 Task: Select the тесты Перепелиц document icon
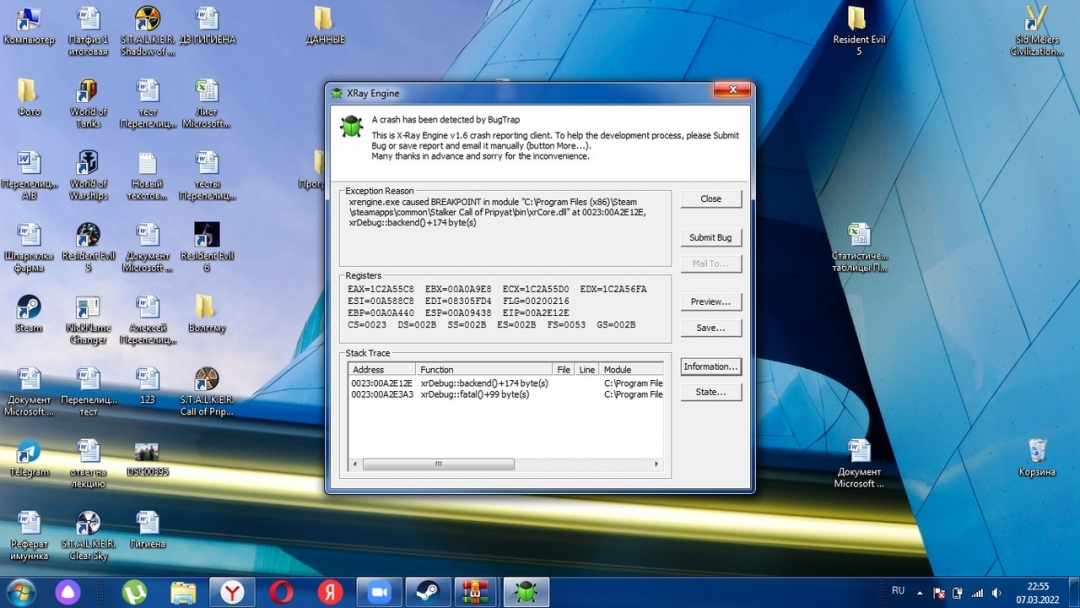pos(207,176)
